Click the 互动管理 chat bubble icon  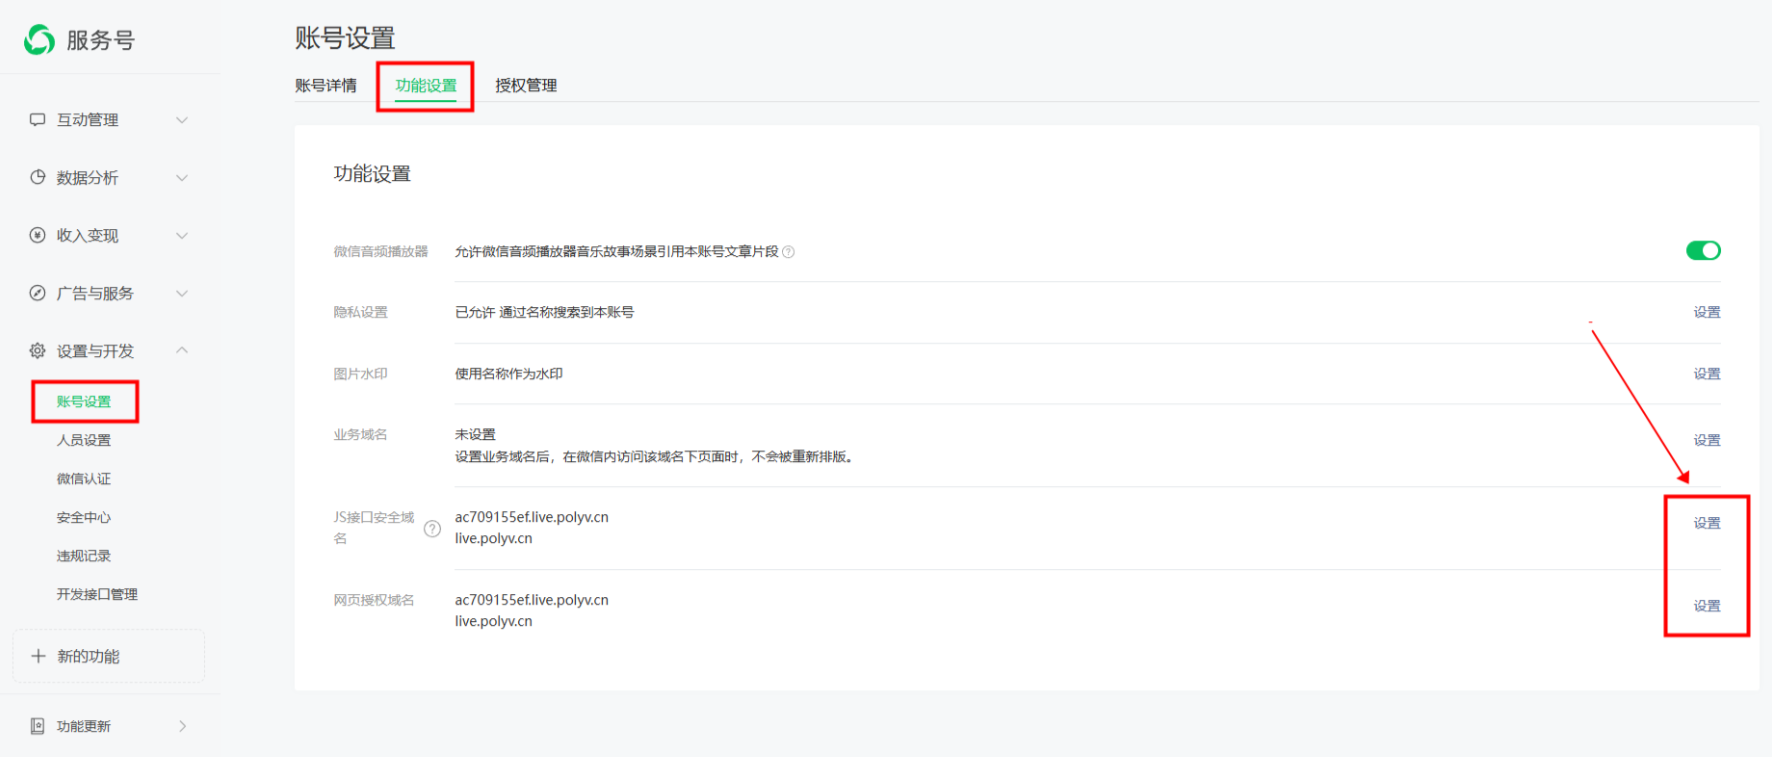click(37, 120)
